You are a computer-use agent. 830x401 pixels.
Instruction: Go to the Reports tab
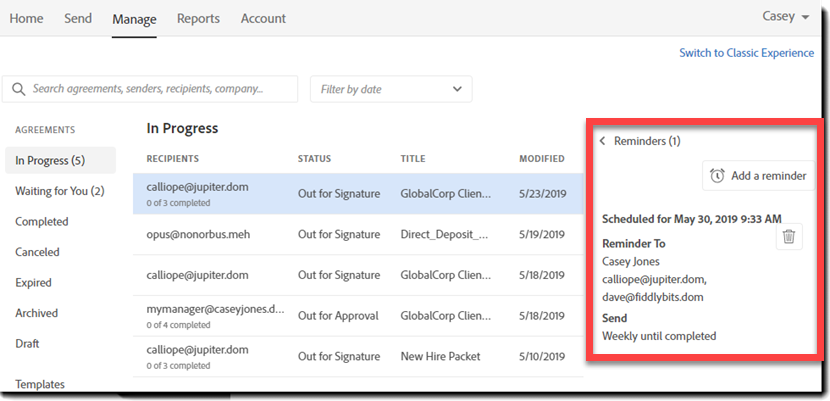pyautogui.click(x=198, y=18)
